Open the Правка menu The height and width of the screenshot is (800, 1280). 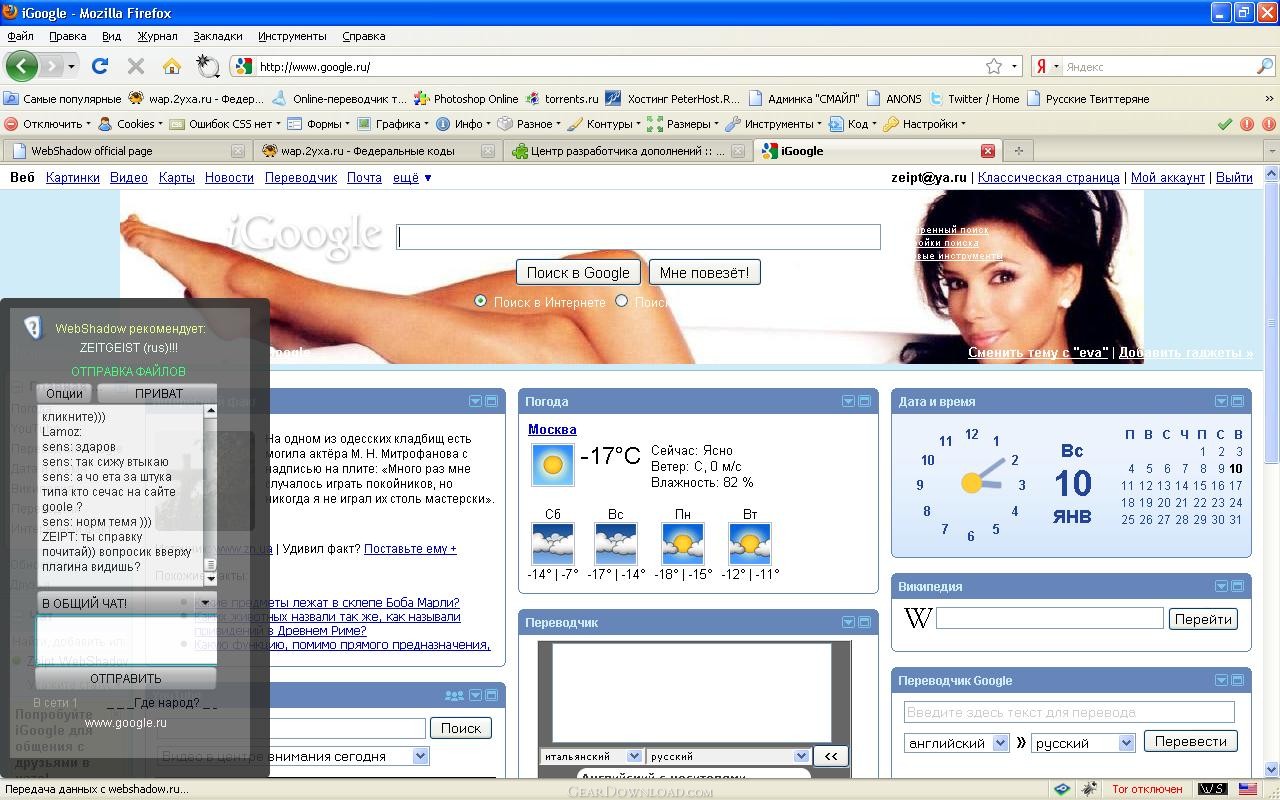[x=67, y=36]
